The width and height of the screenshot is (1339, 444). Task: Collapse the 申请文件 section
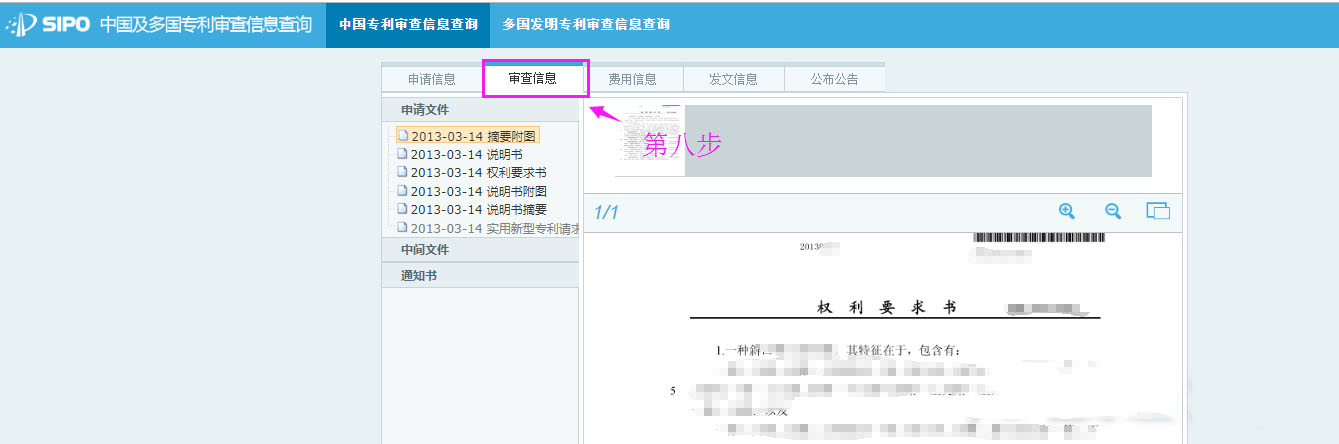tap(480, 109)
